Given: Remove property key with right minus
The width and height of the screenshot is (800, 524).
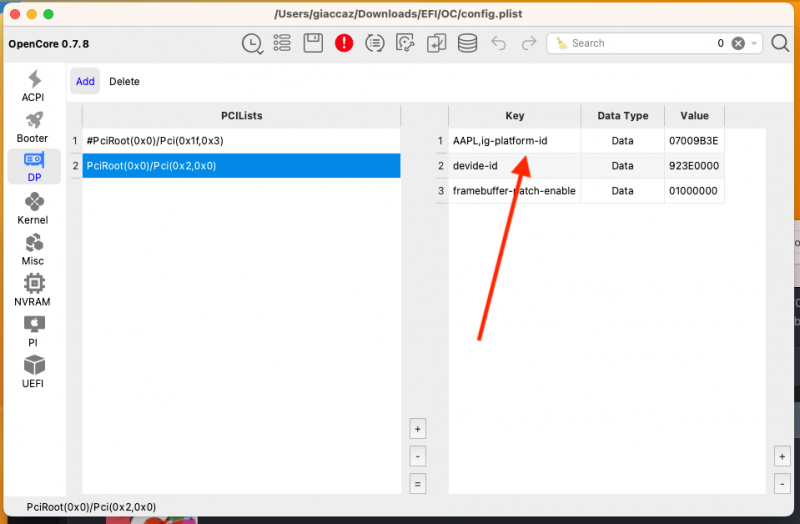Looking at the screenshot, I should click(x=782, y=484).
